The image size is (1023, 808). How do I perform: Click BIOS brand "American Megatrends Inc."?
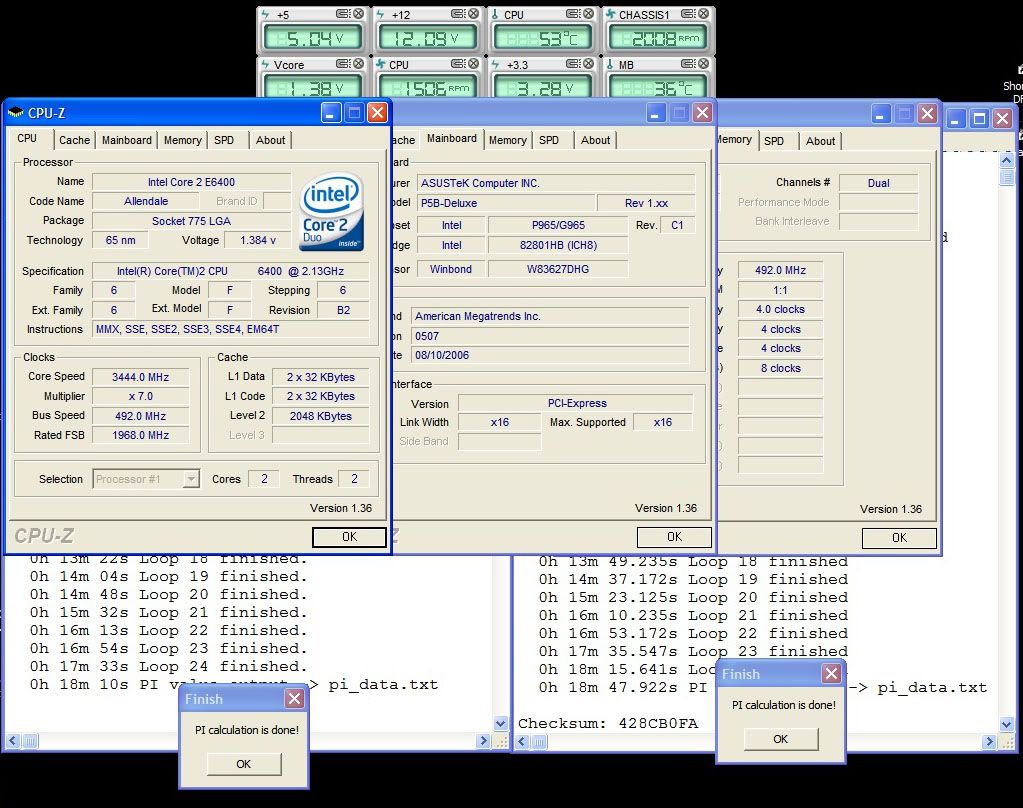pyautogui.click(x=550, y=316)
